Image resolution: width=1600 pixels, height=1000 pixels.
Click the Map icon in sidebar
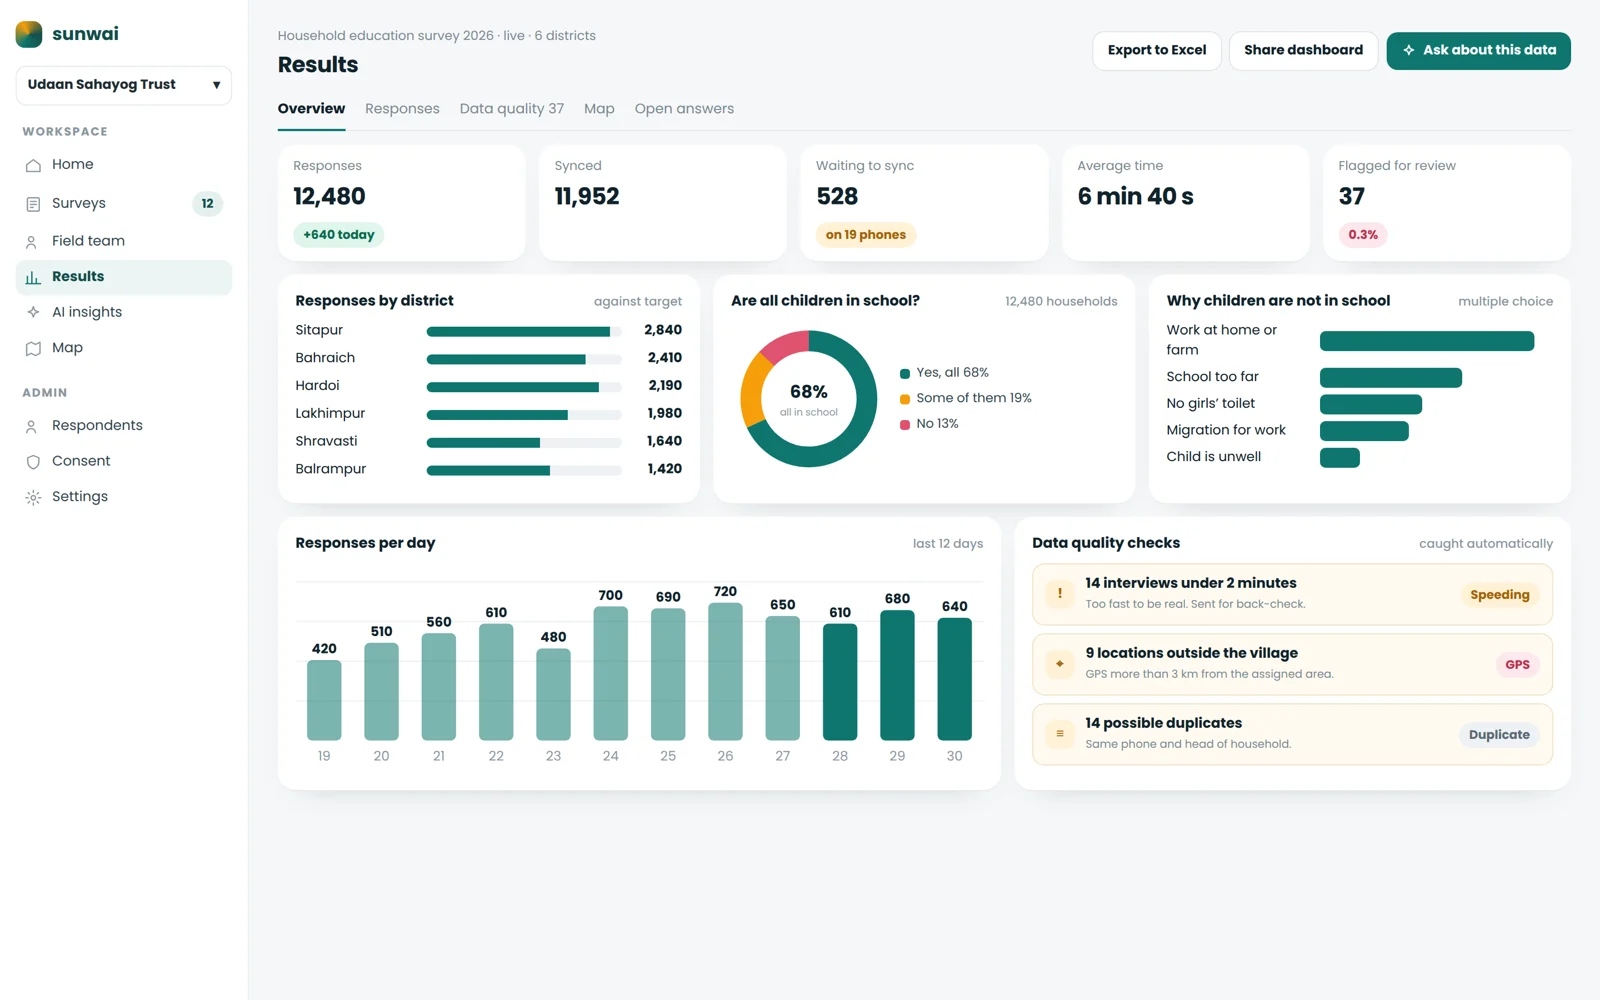(33, 348)
